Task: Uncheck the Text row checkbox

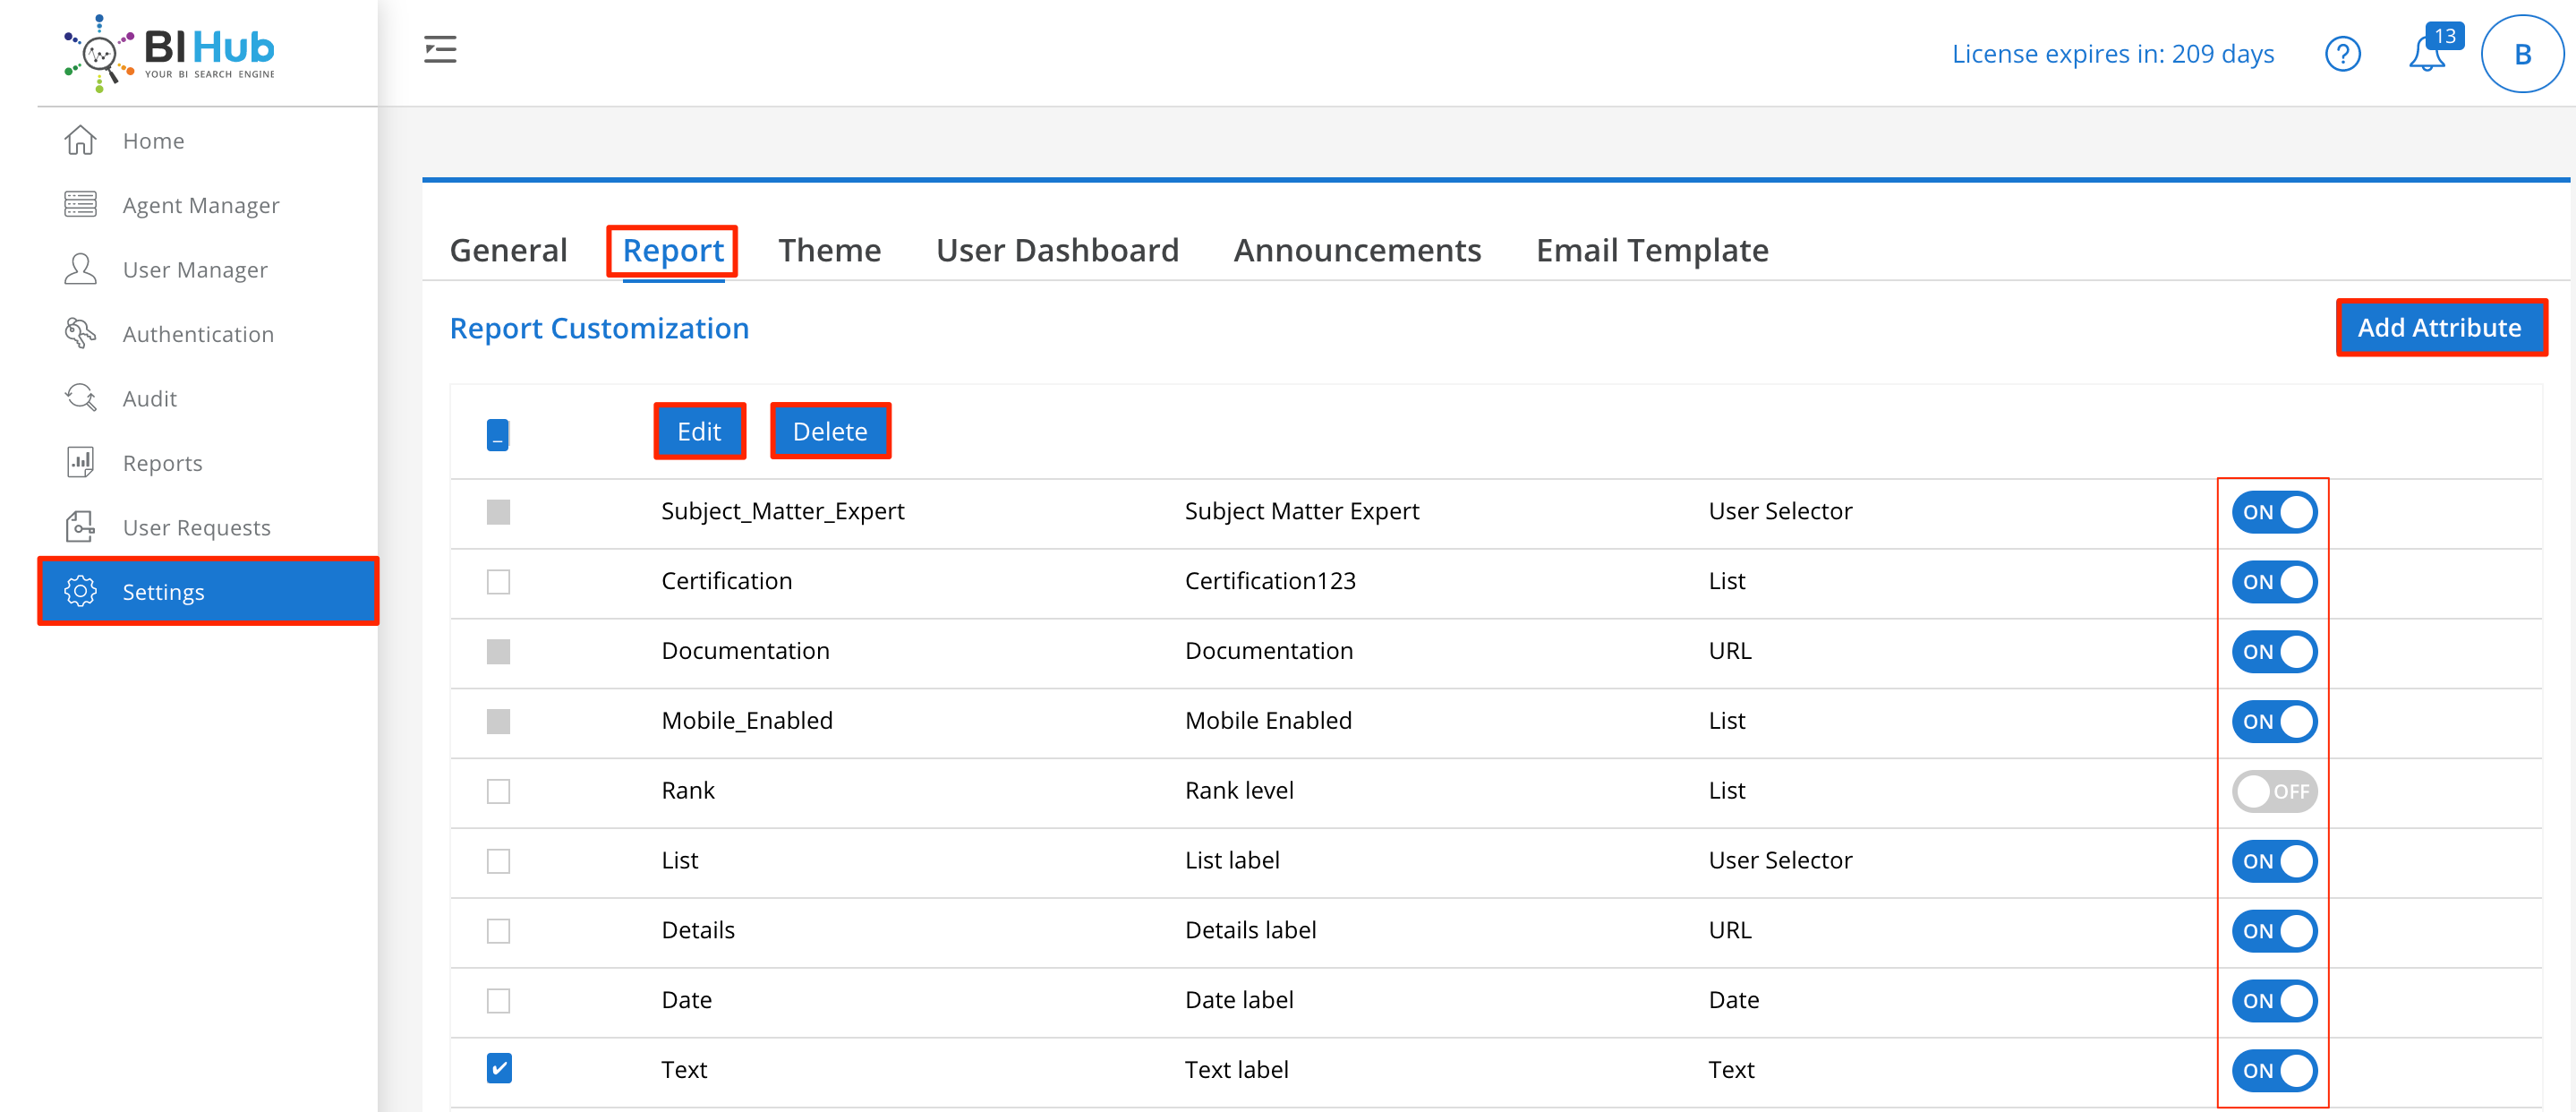Action: tap(499, 1068)
